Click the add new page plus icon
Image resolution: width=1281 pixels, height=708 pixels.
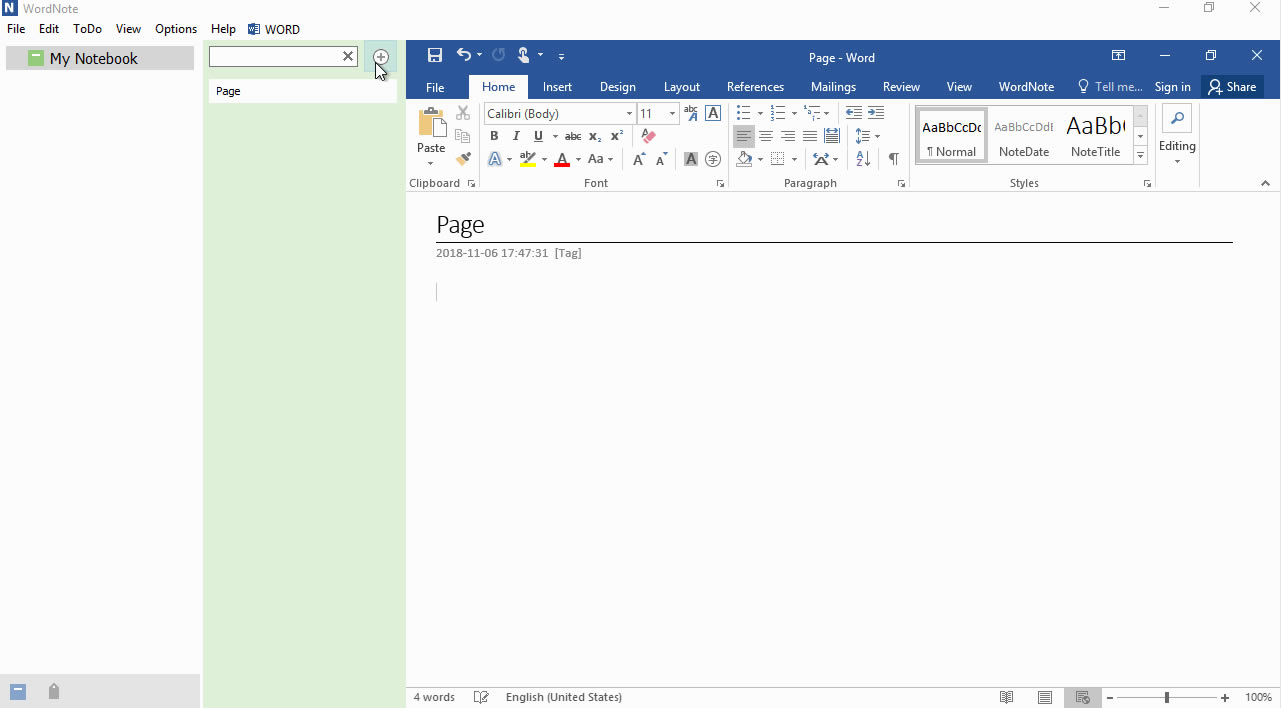pos(381,57)
